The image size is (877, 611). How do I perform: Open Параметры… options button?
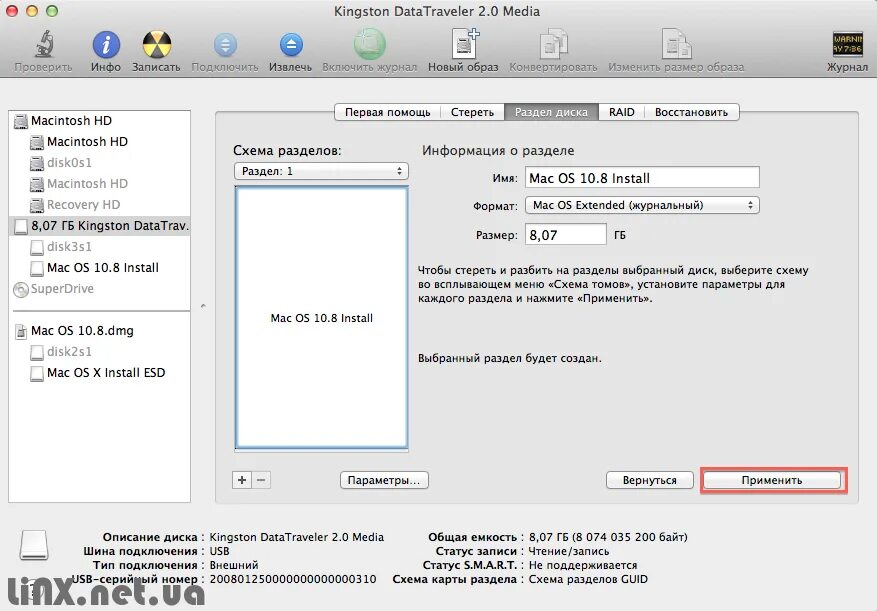[x=384, y=480]
